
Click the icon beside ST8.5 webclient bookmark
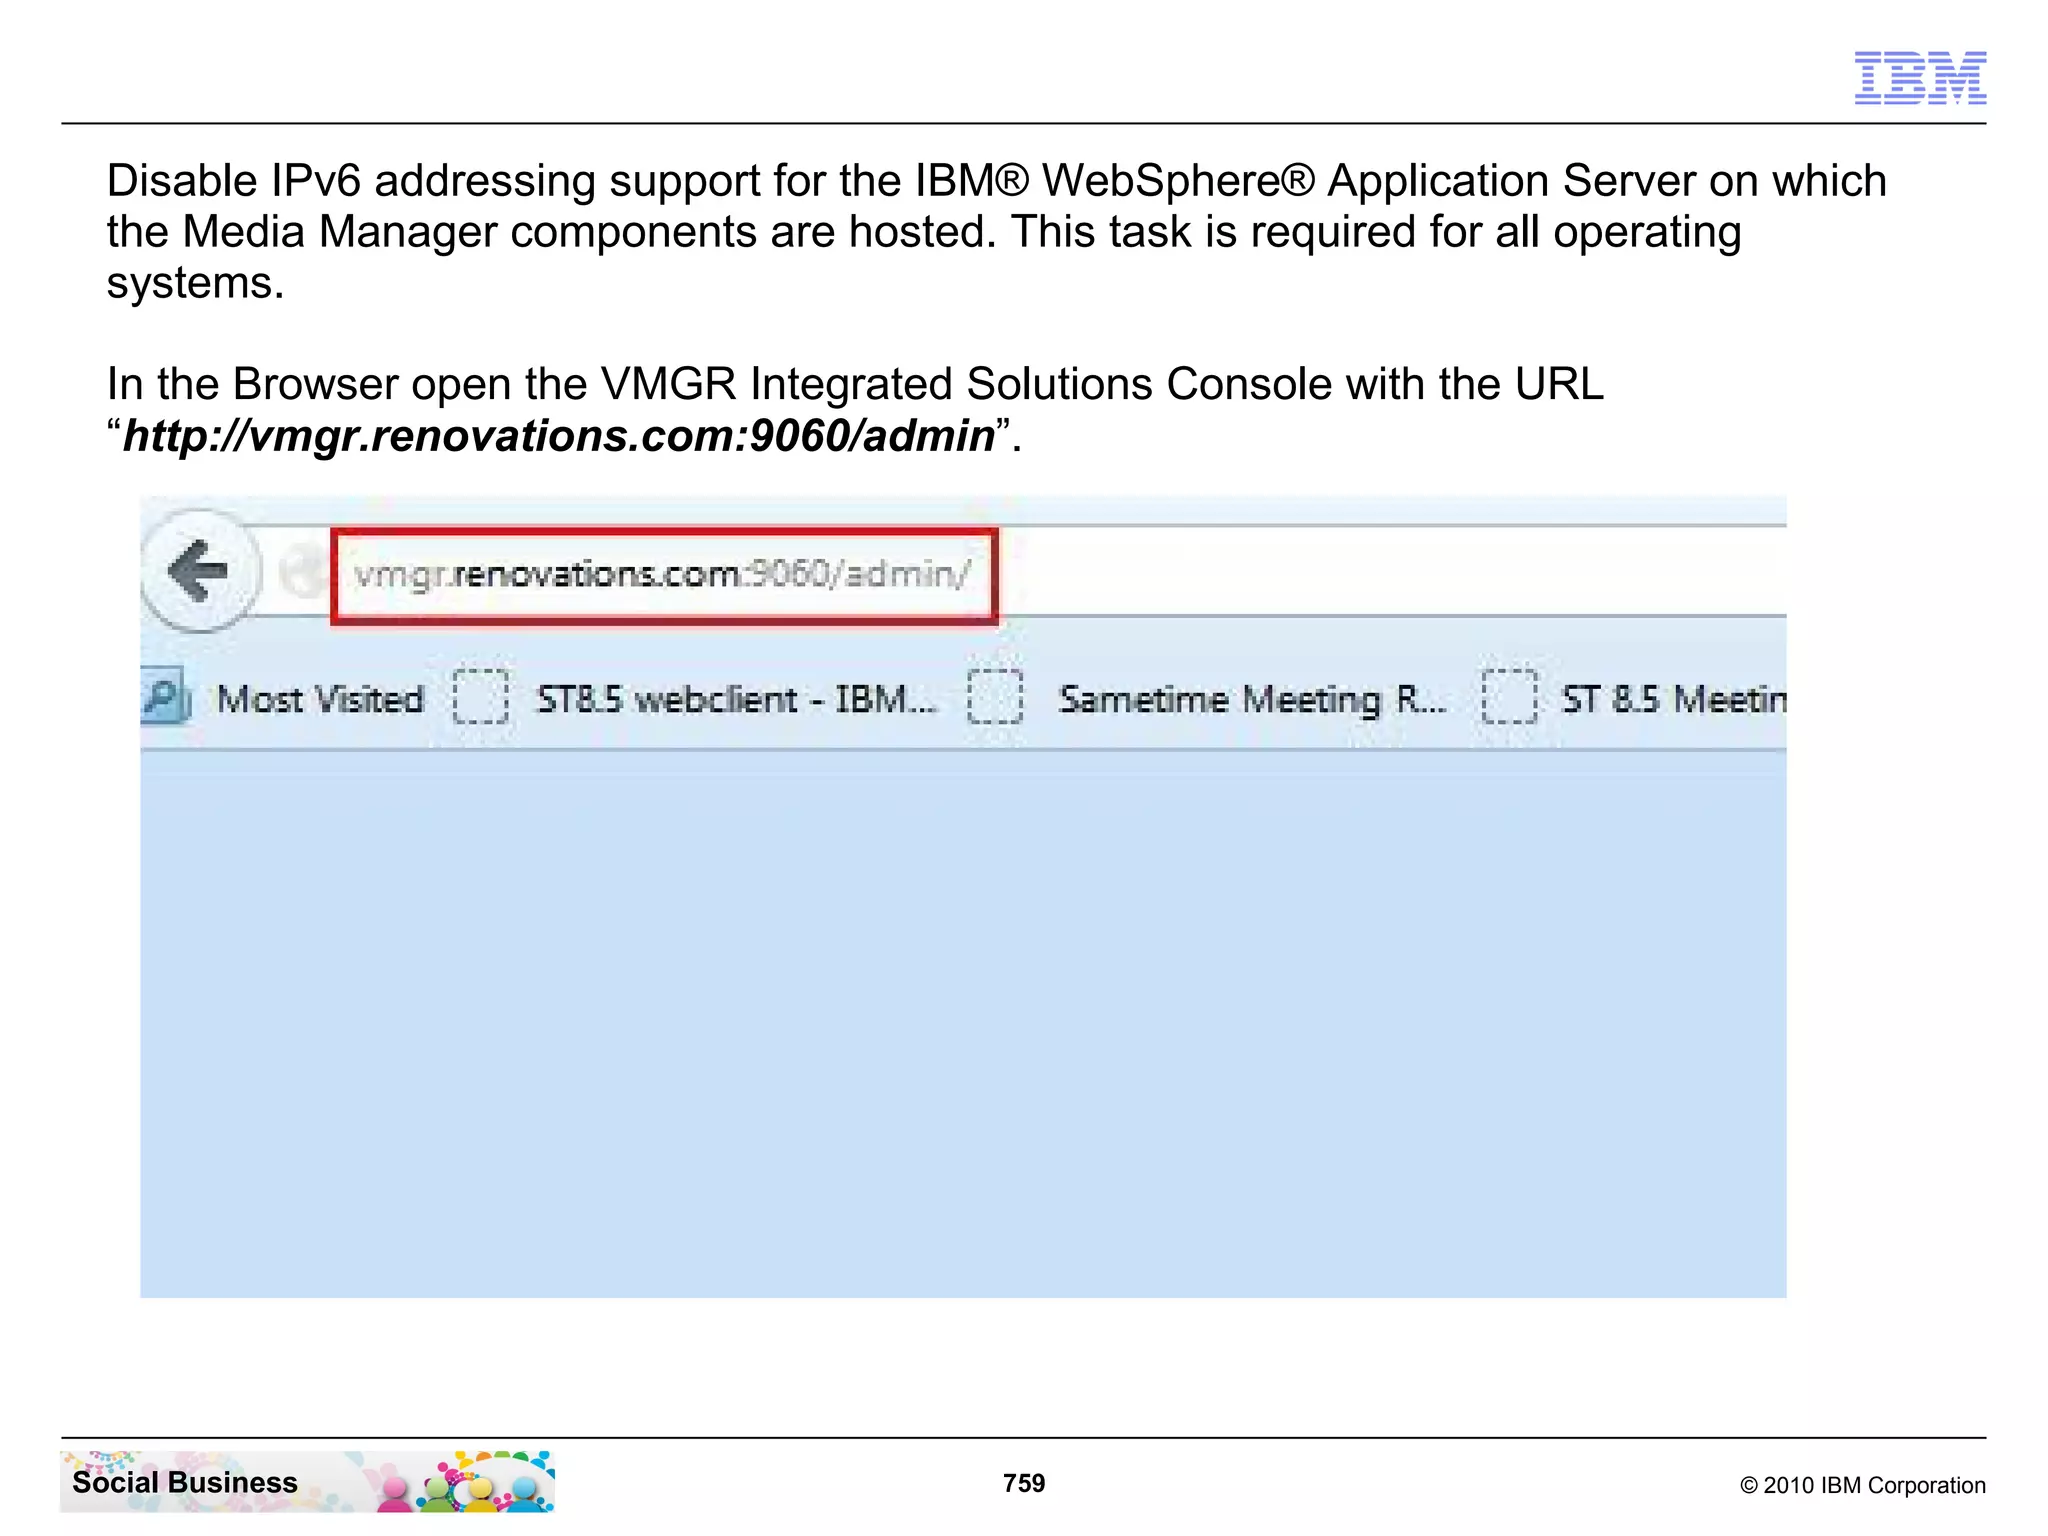[x=481, y=696]
